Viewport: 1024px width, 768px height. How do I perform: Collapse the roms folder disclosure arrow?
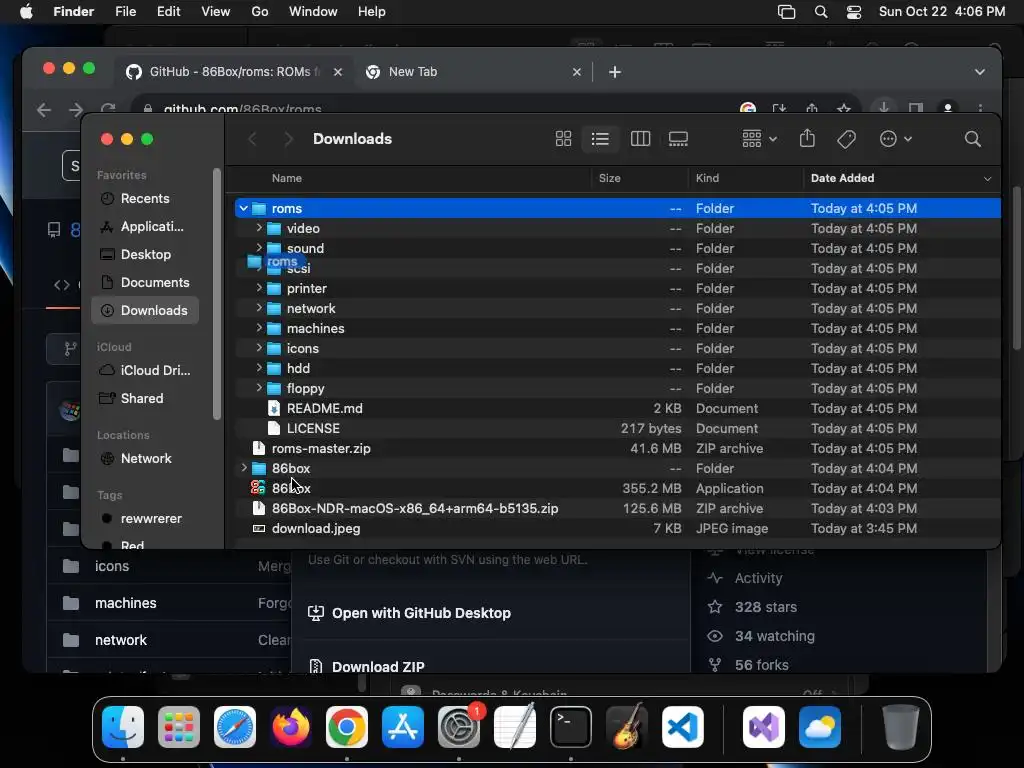[x=244, y=208]
